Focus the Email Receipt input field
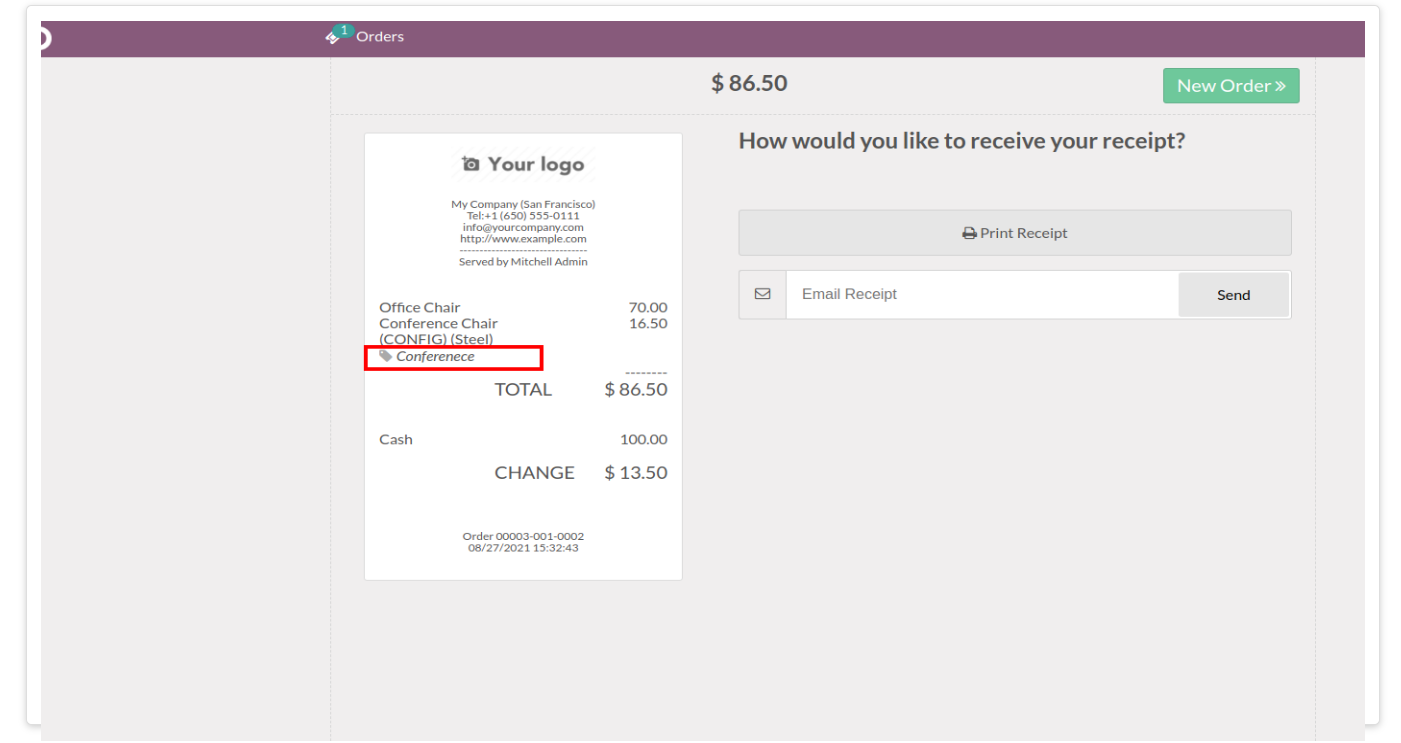 [982, 294]
